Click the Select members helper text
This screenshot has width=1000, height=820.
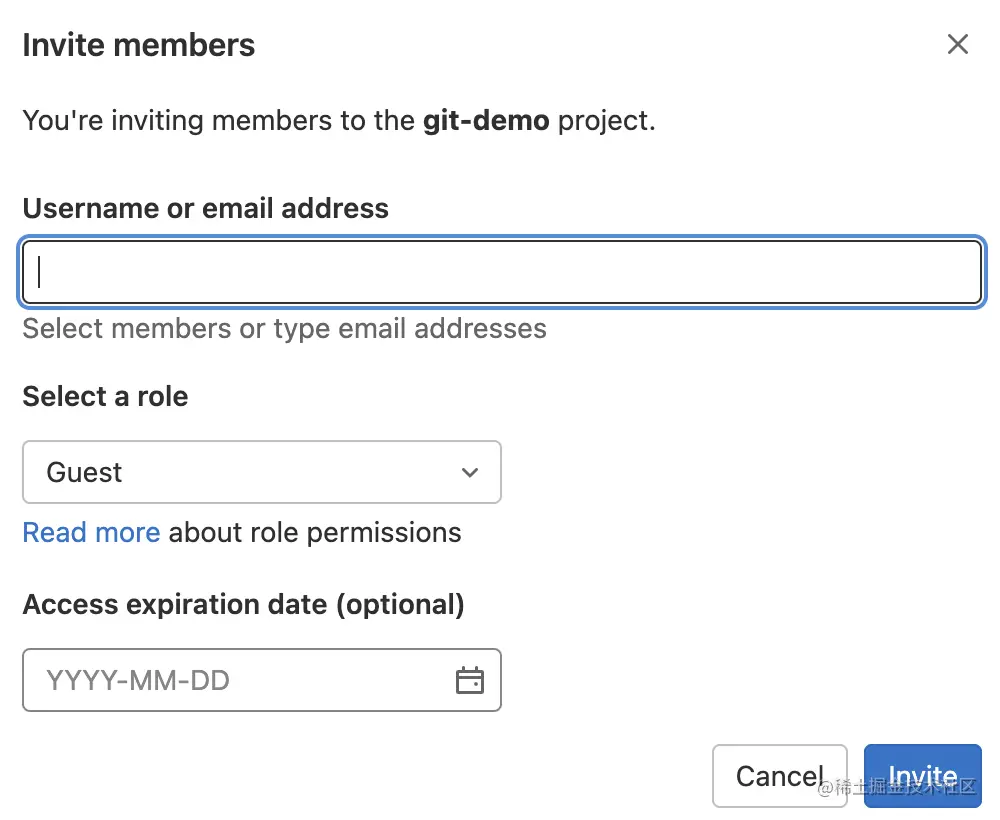(x=284, y=328)
